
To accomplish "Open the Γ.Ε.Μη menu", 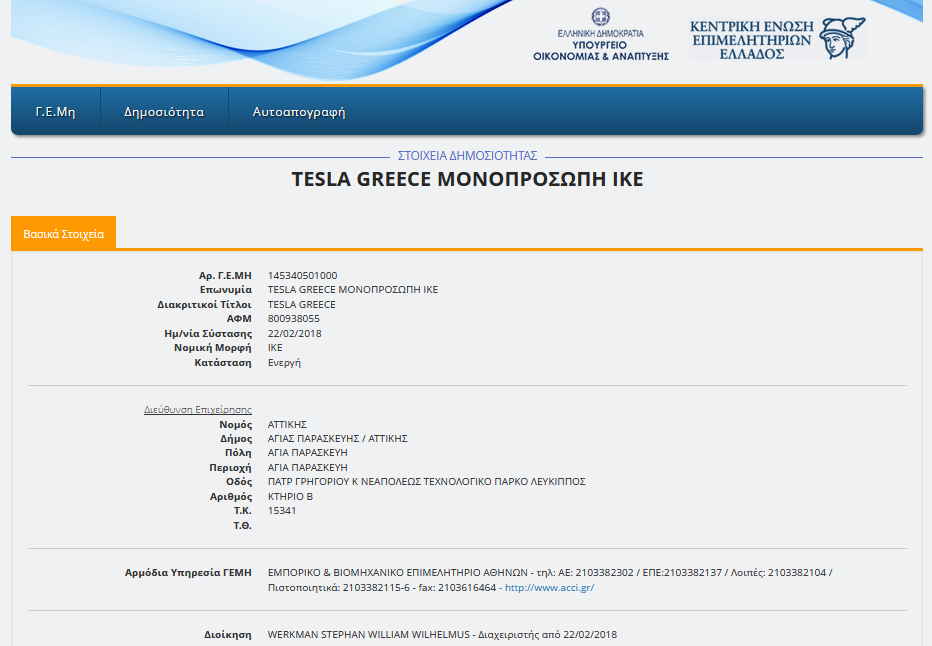I will [55, 112].
